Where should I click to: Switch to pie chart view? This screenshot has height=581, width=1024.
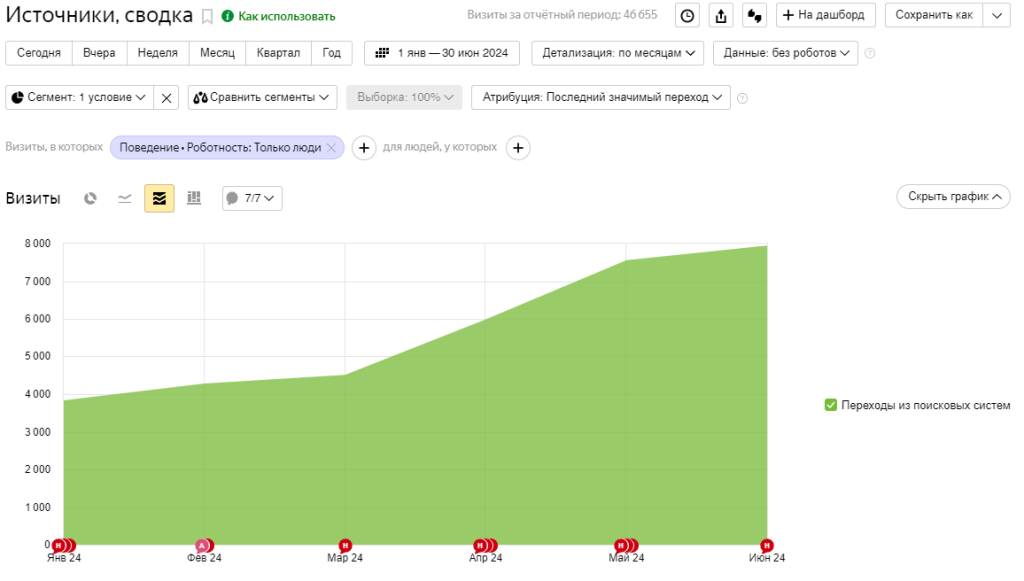pyautogui.click(x=90, y=198)
